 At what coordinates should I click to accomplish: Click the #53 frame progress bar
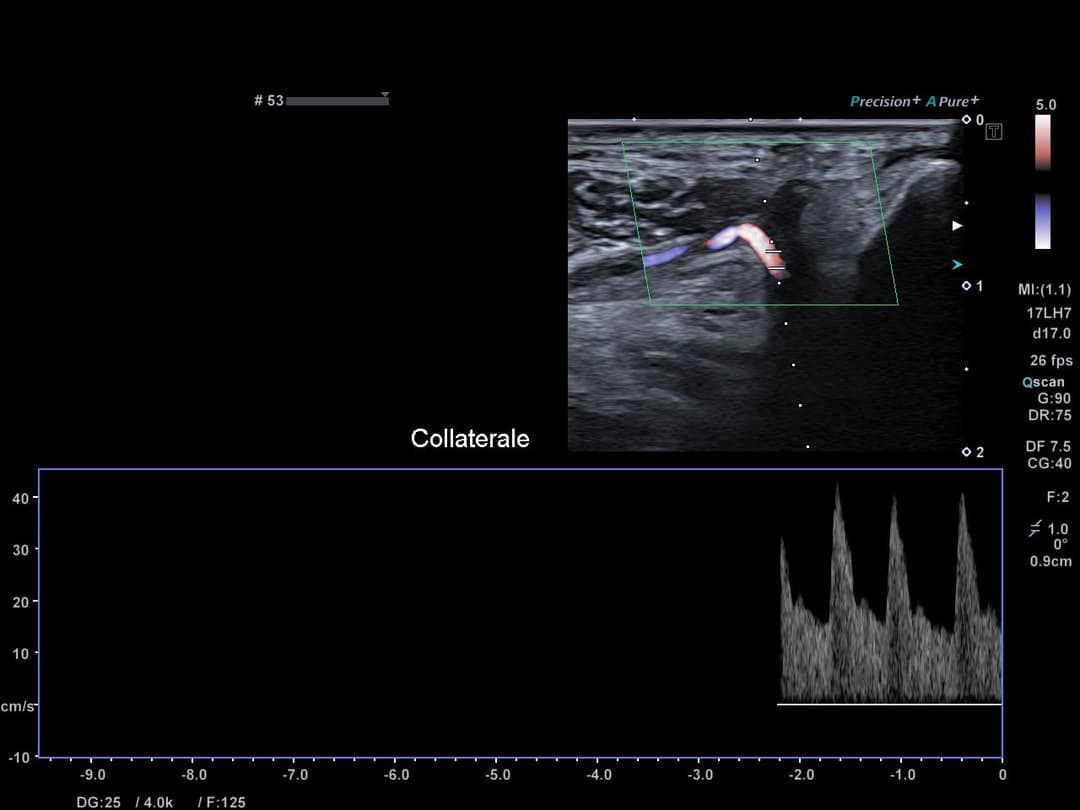click(x=337, y=101)
